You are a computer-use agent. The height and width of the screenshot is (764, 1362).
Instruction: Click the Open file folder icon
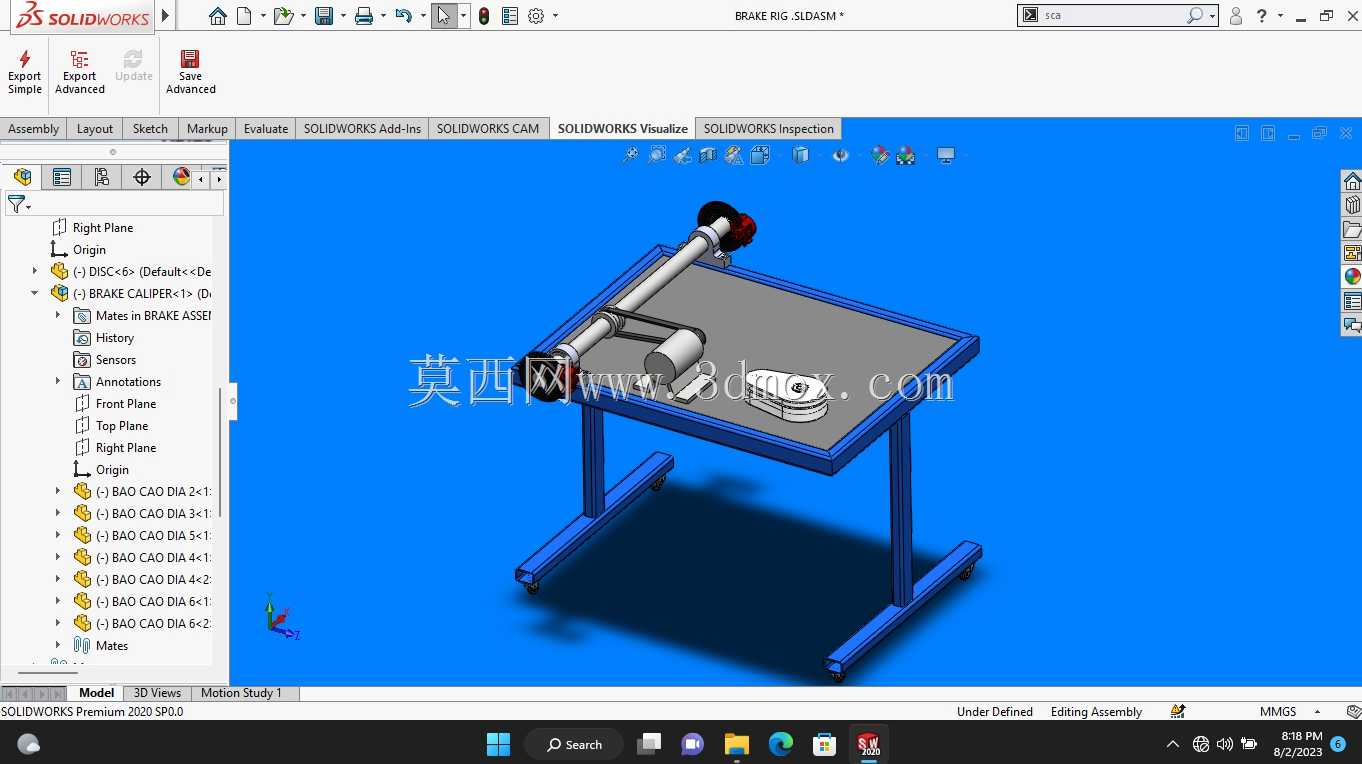point(283,15)
